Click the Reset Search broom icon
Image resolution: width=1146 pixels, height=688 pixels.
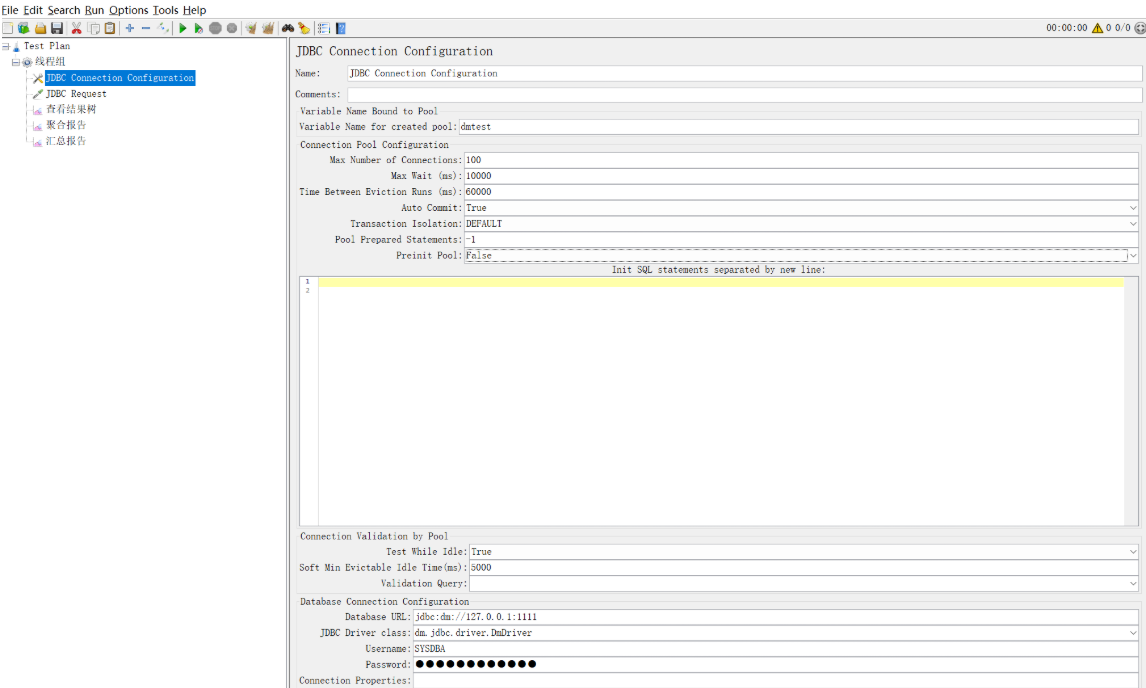(304, 28)
